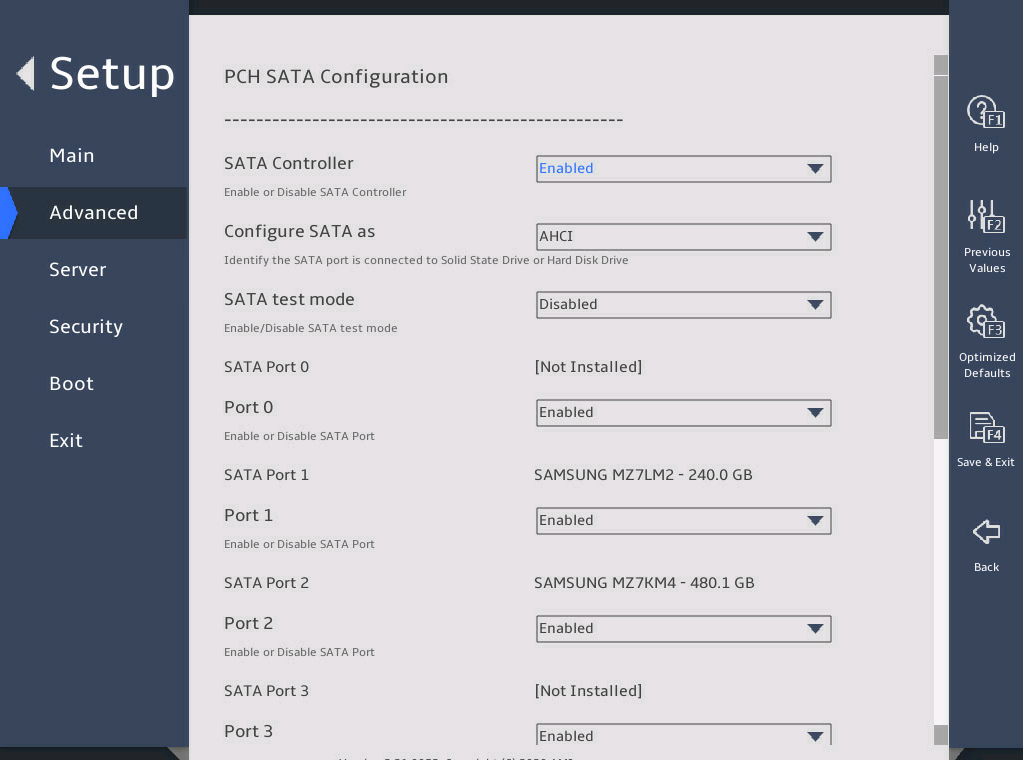This screenshot has width=1024, height=760.
Task: Open the Port 0 enable dropdown
Action: [x=683, y=413]
